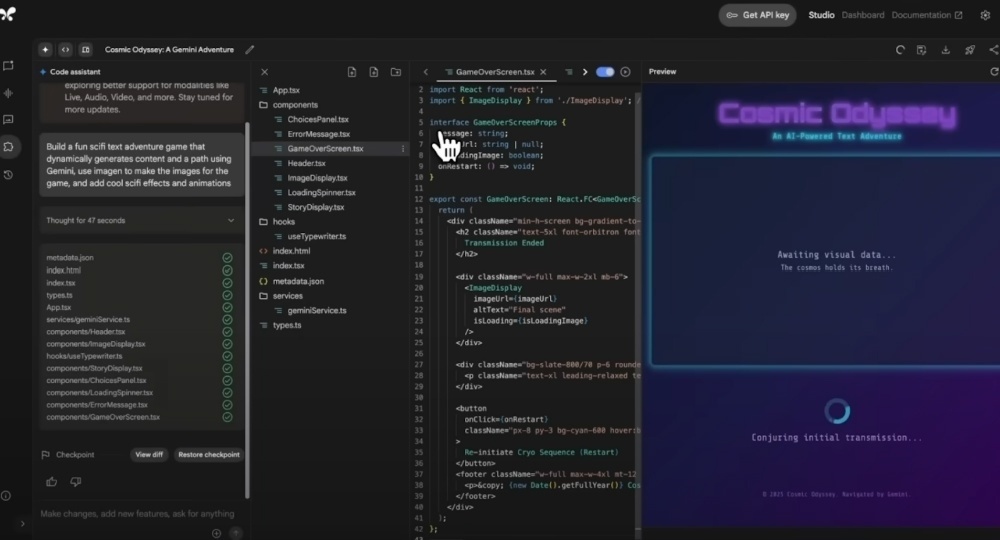Toggle the blue switch in editor header
1000x540 pixels.
605,72
